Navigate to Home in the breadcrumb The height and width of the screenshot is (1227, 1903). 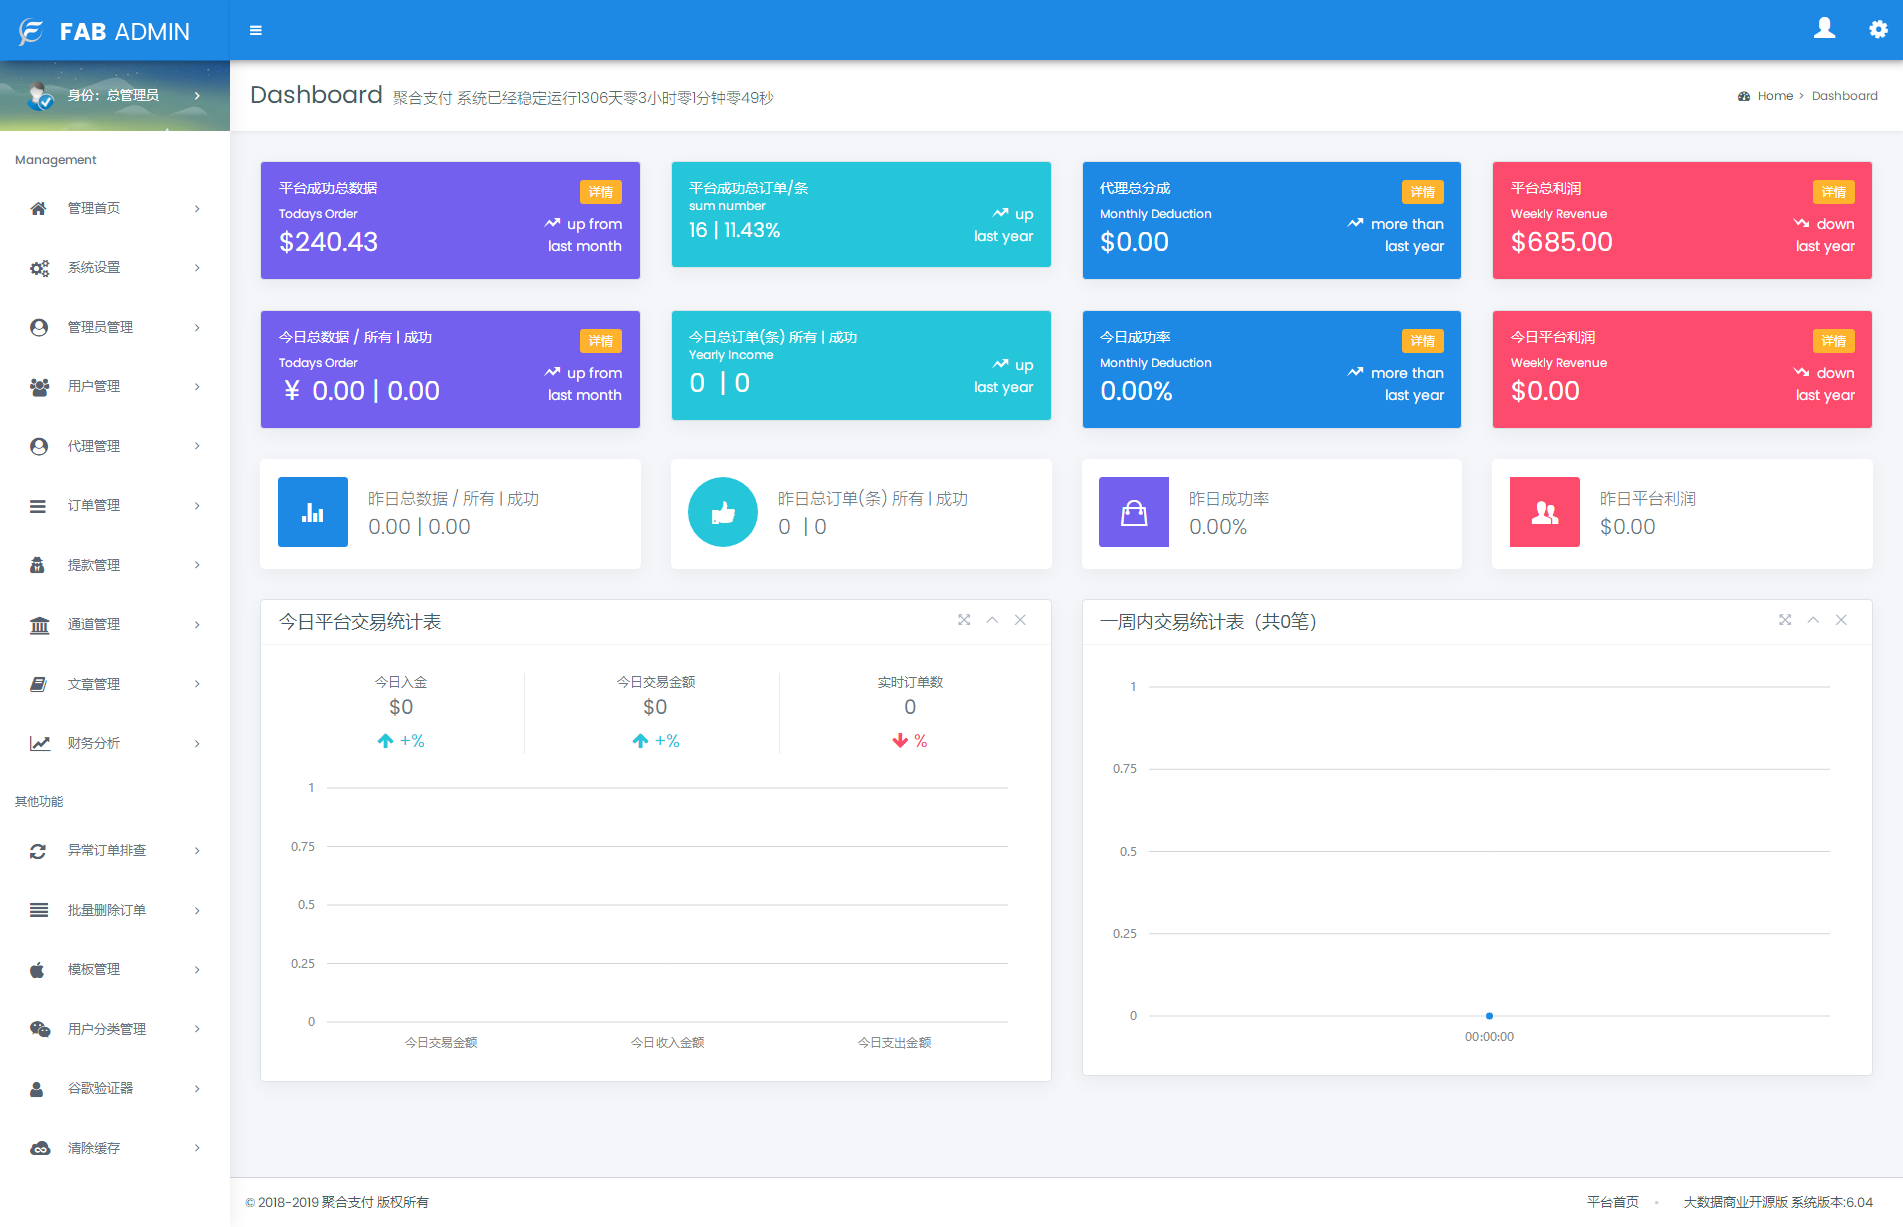point(1775,95)
